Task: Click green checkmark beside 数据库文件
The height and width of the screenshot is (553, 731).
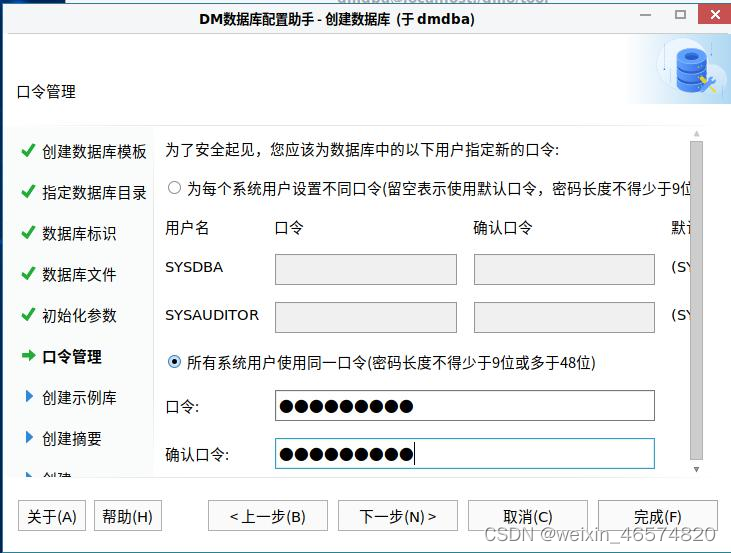Action: (x=28, y=273)
